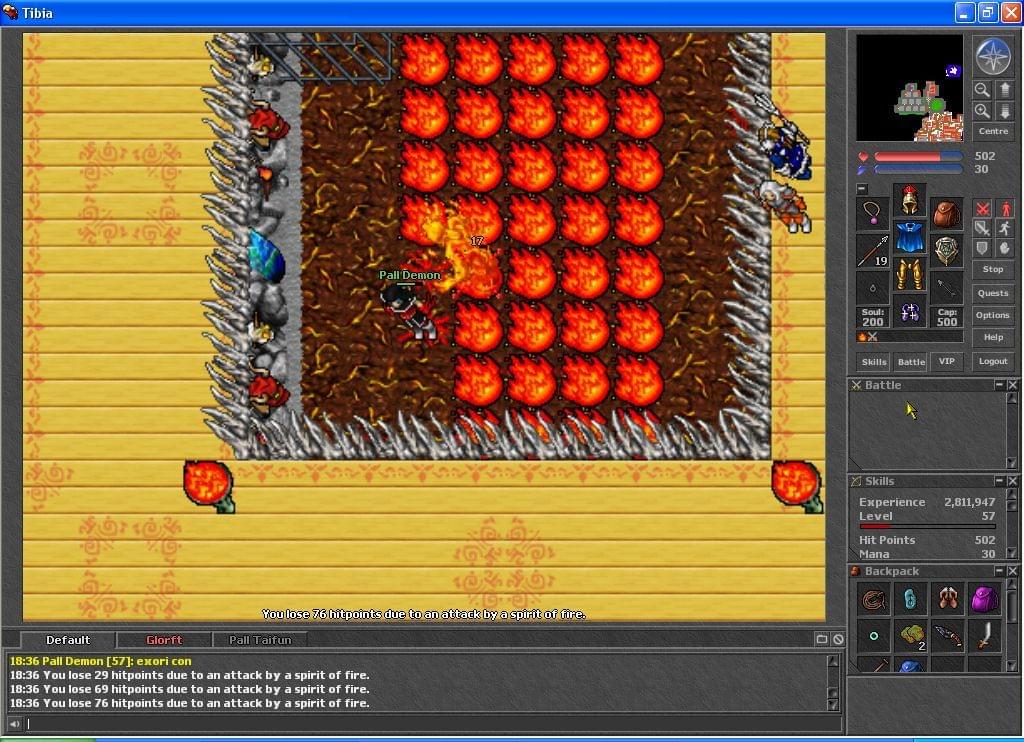This screenshot has width=1024, height=742.
Task: Click the chat text input field
Action: click(434, 724)
